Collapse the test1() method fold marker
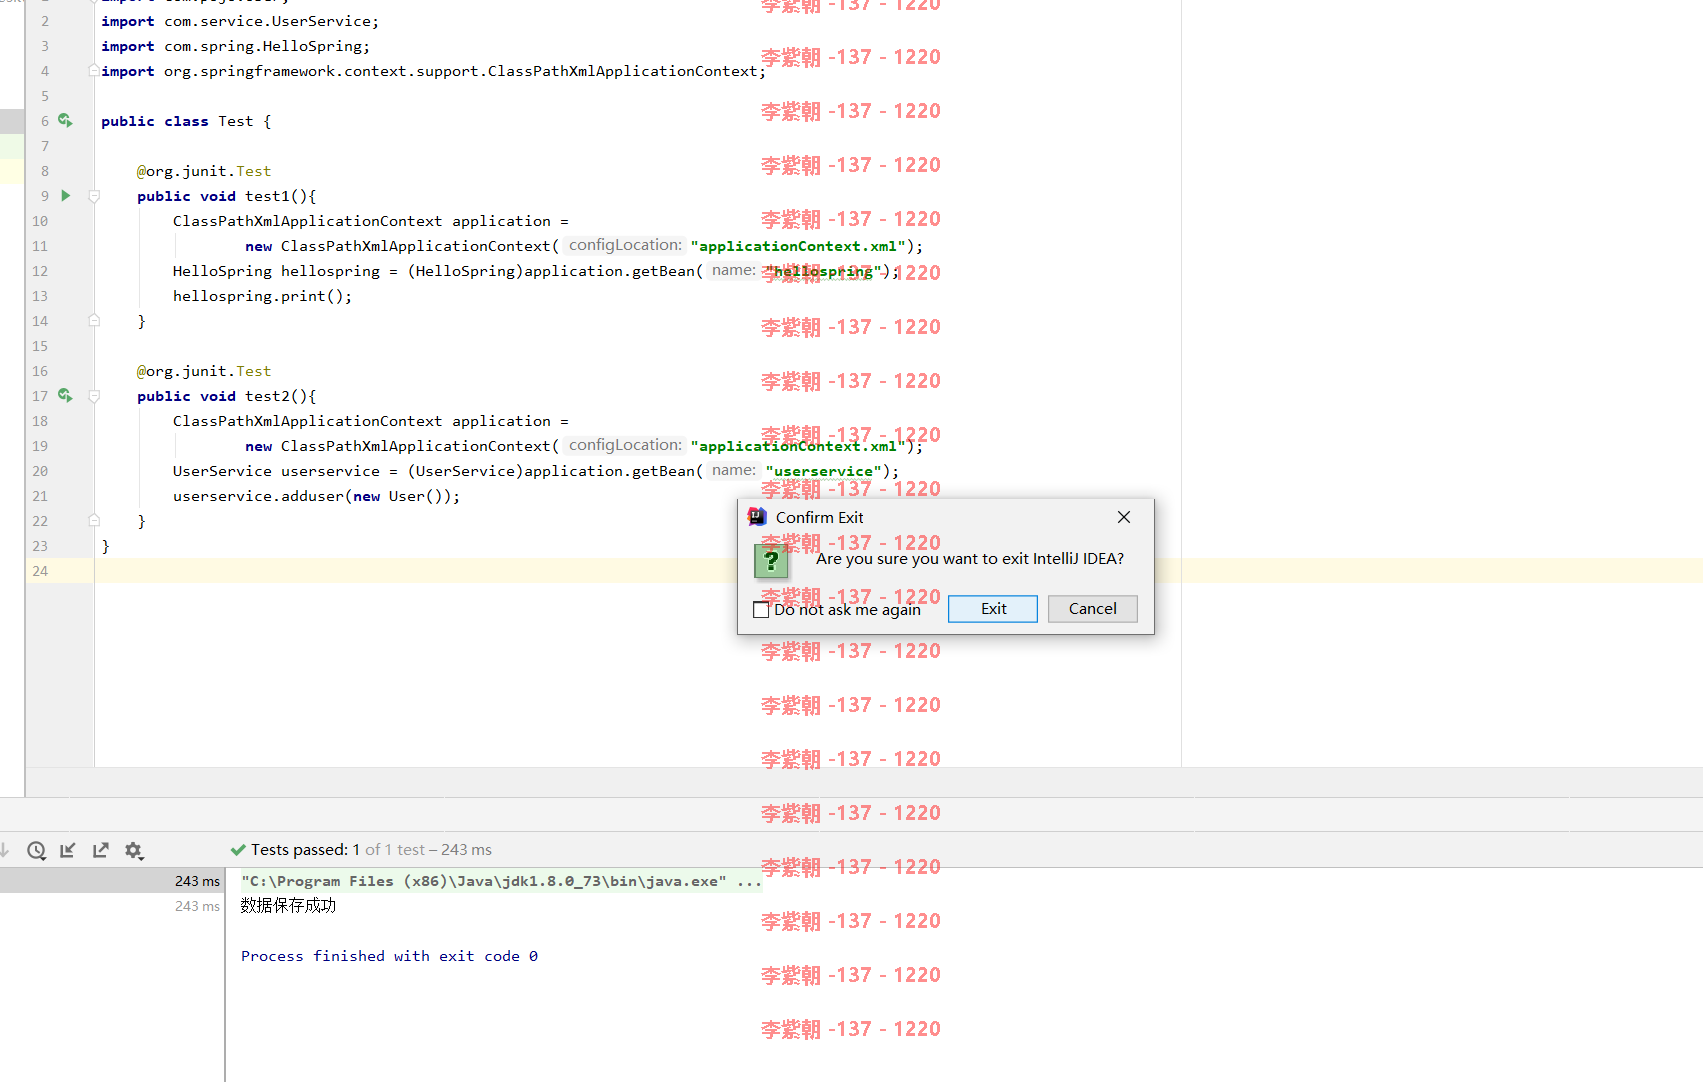Image resolution: width=1703 pixels, height=1082 pixels. coord(94,196)
